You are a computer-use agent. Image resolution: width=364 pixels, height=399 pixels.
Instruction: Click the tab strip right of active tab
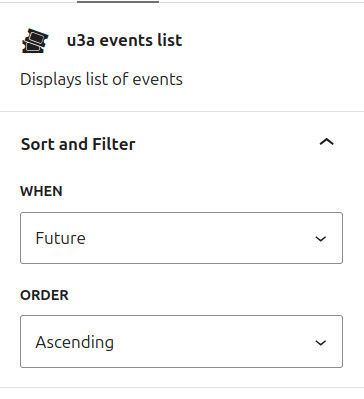tap(261, 2)
